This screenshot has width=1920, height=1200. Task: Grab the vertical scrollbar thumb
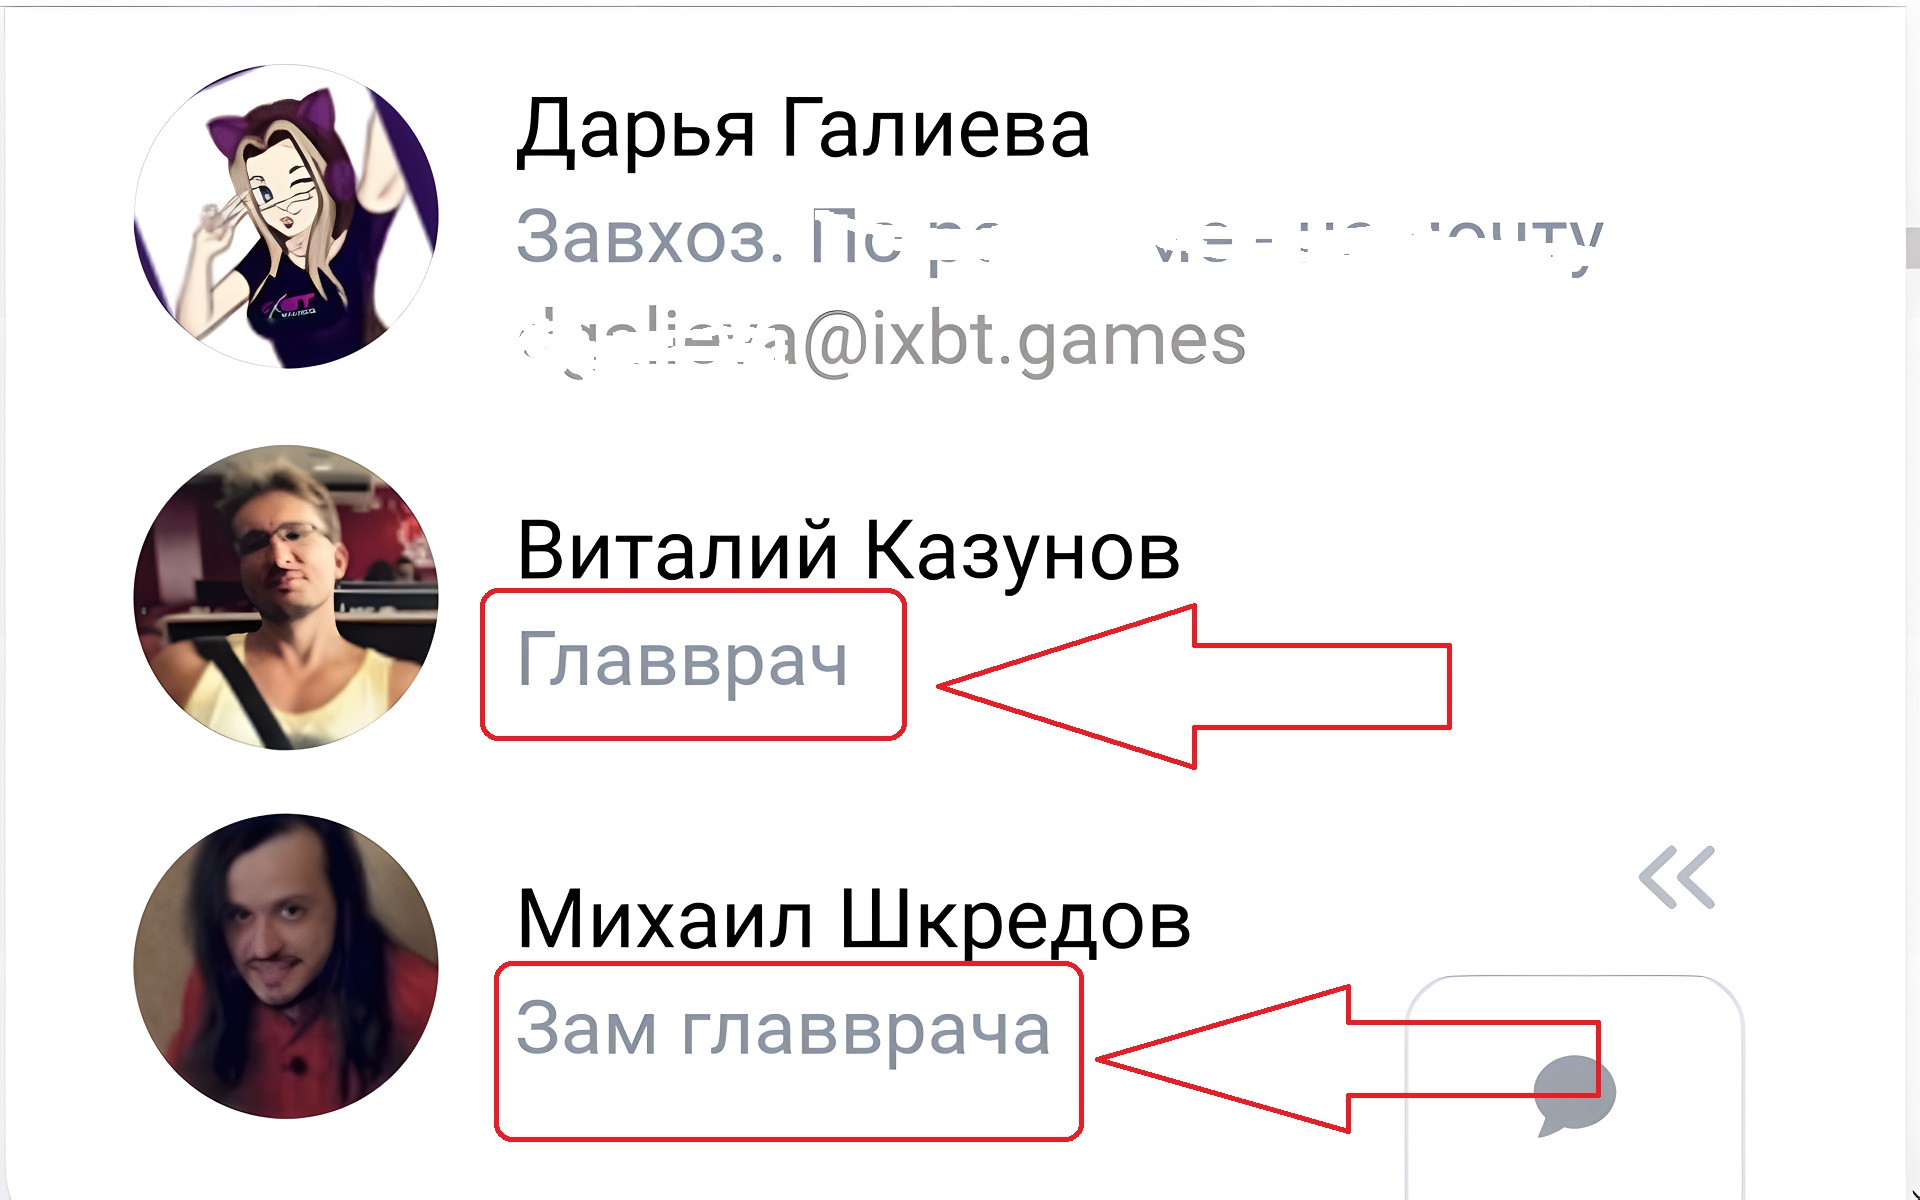[1912, 248]
